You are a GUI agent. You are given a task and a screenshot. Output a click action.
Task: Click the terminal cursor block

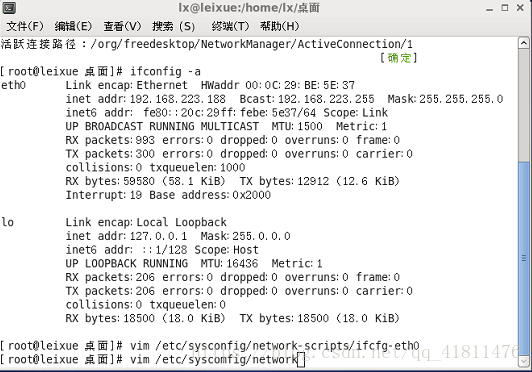coord(301,360)
